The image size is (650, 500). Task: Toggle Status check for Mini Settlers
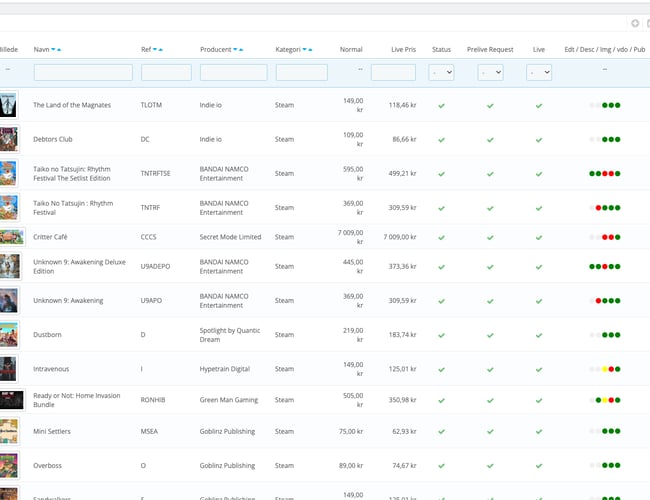(441, 432)
